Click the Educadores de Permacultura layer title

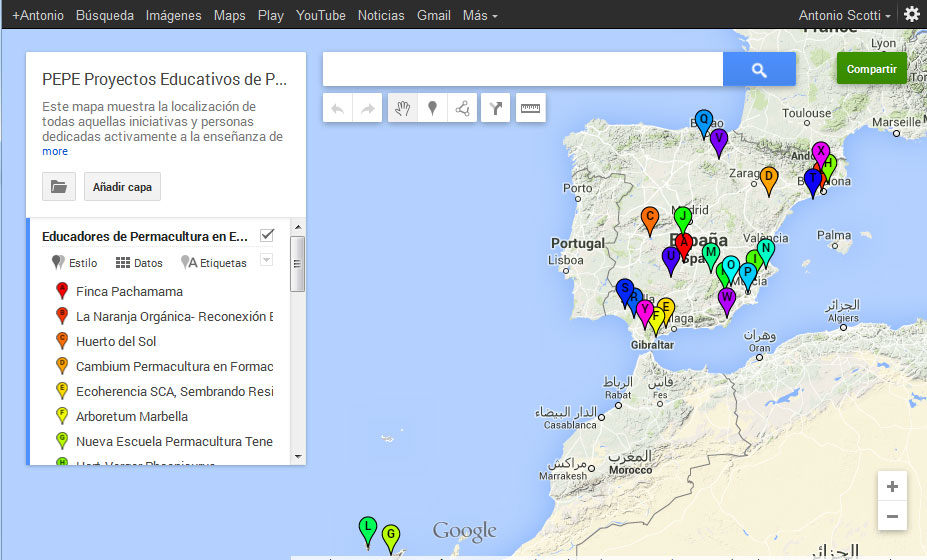145,237
